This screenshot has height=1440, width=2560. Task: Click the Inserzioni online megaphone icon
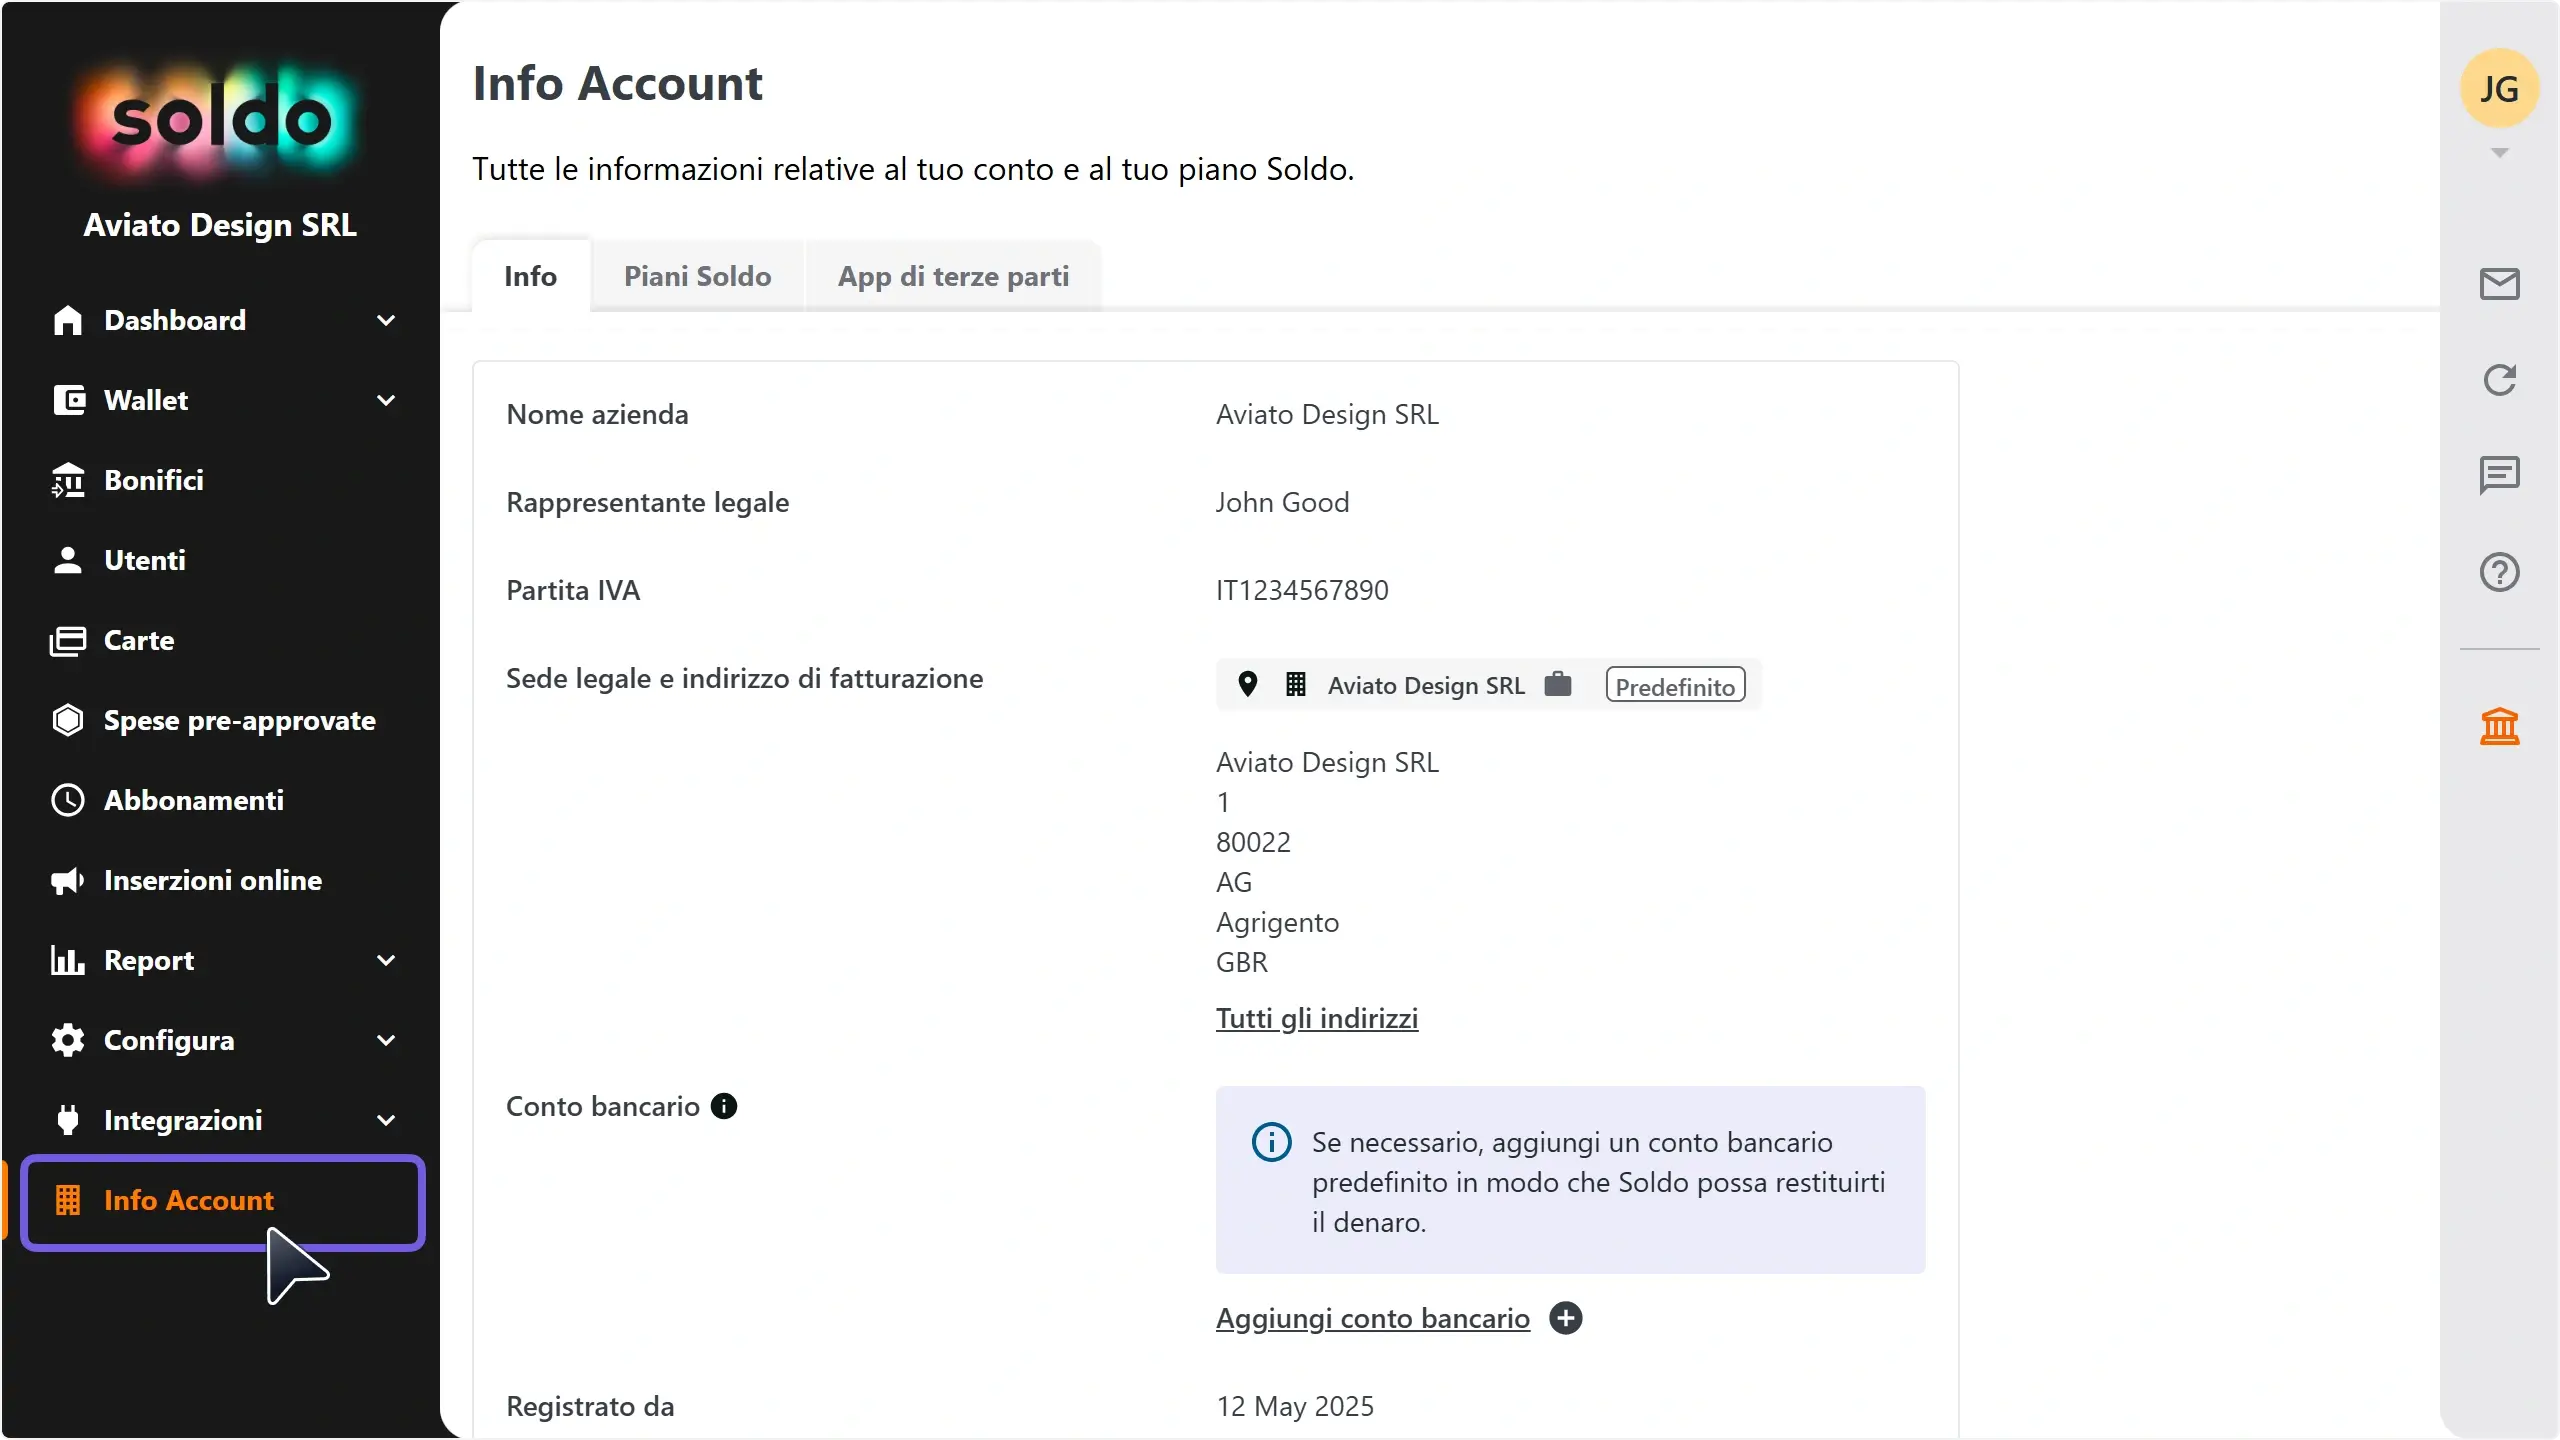(68, 880)
